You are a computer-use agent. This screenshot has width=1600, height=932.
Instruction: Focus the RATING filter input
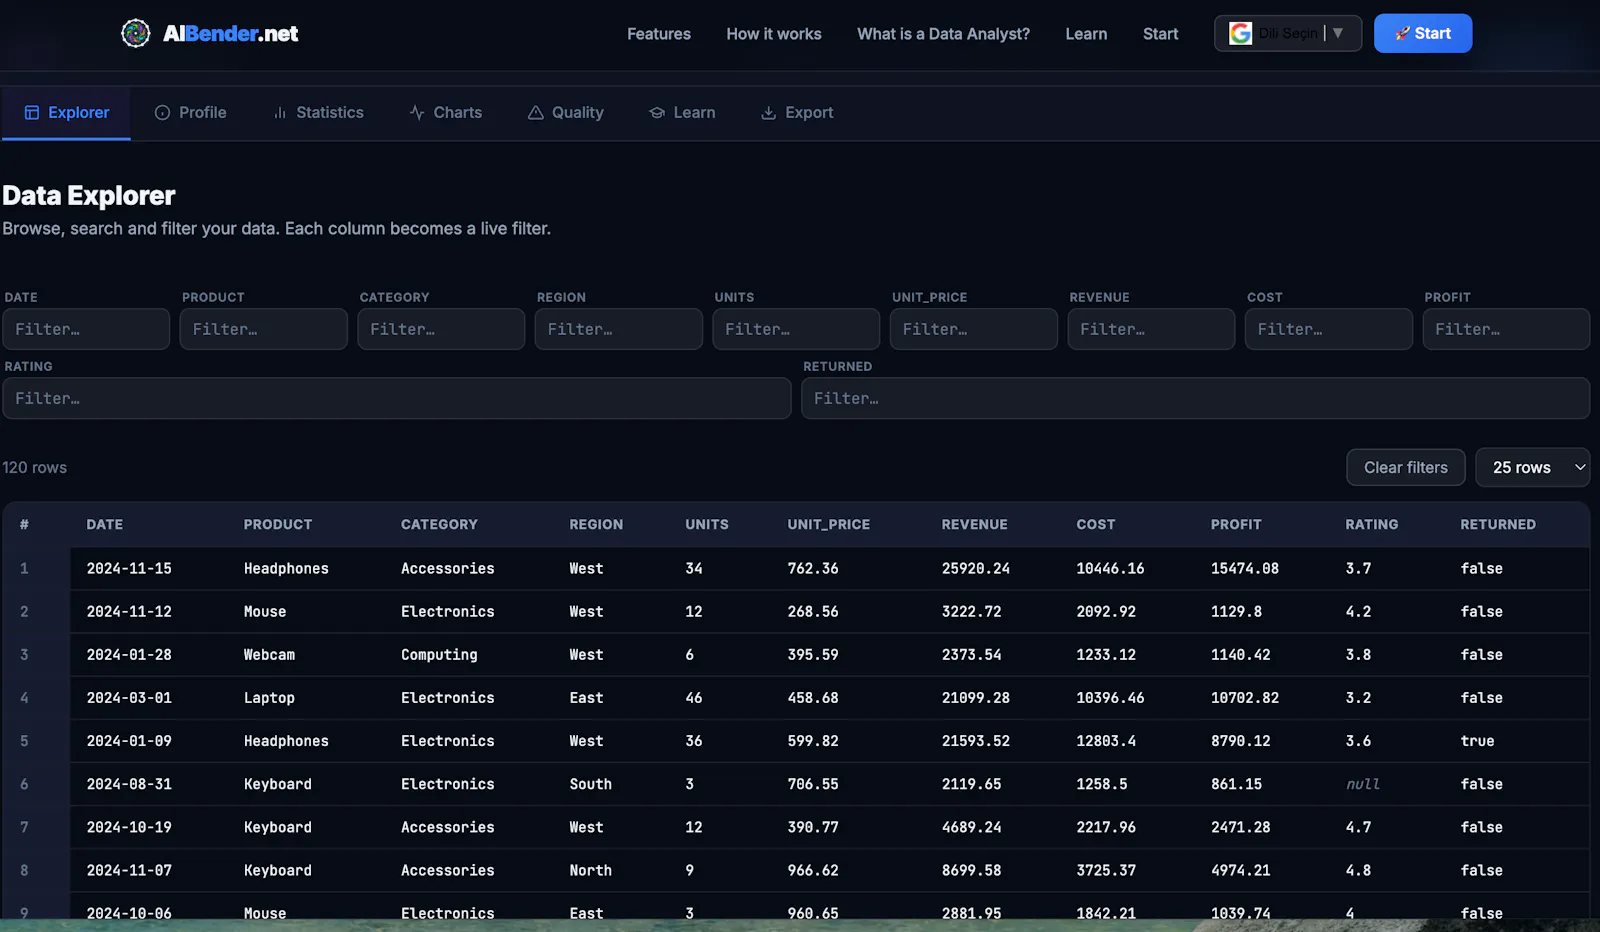pyautogui.click(x=396, y=398)
